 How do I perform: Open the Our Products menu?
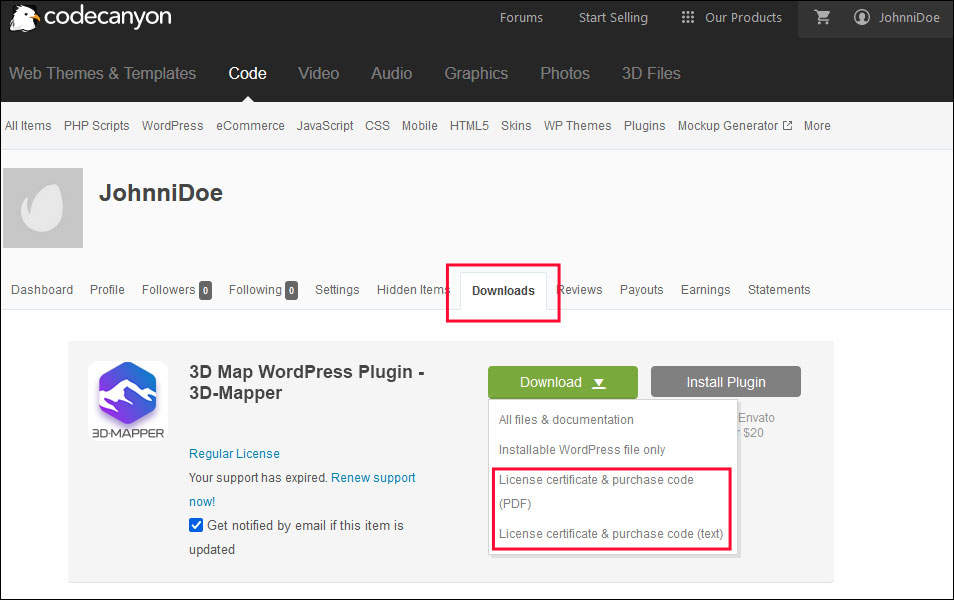743,18
